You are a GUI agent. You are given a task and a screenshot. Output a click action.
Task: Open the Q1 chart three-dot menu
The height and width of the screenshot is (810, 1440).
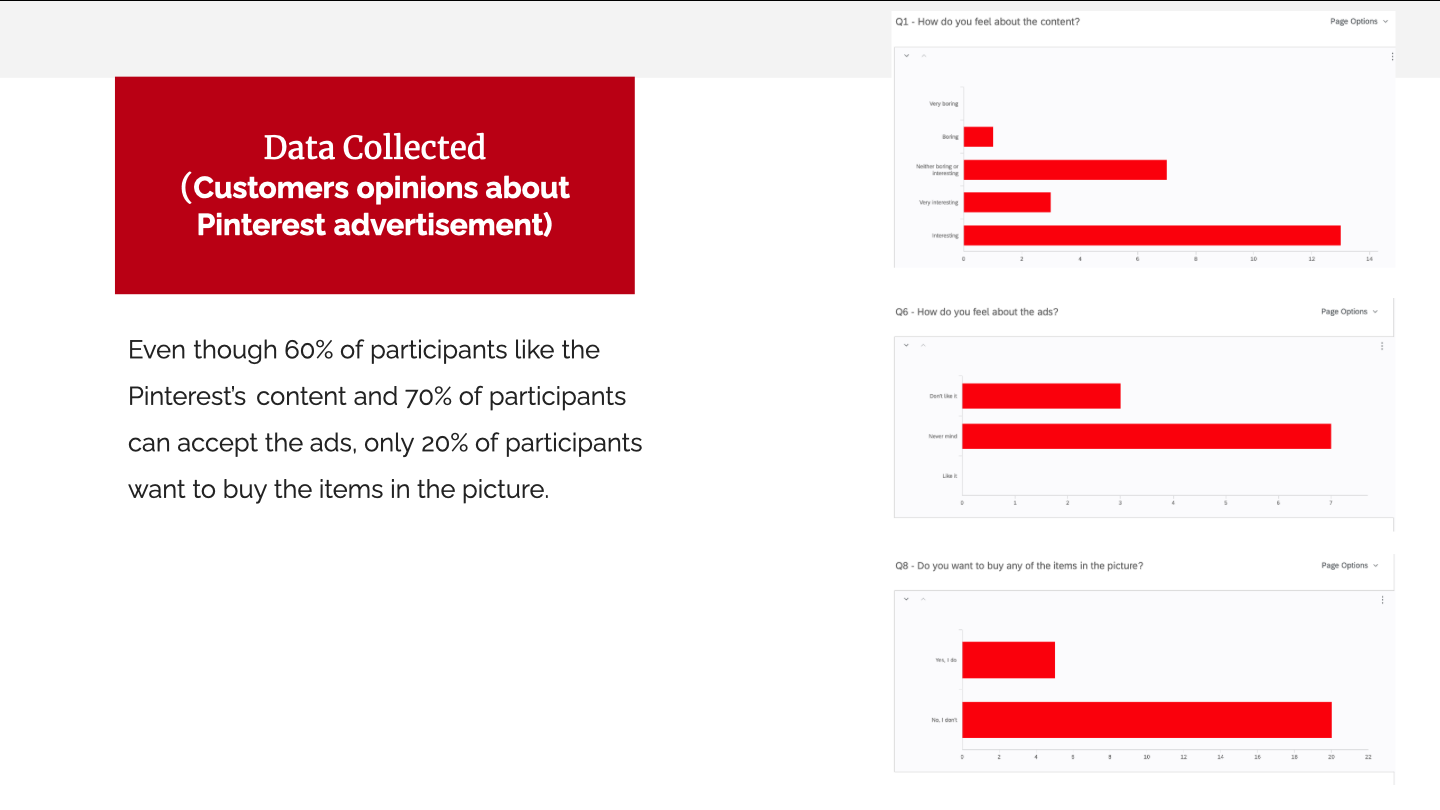coord(1391,57)
